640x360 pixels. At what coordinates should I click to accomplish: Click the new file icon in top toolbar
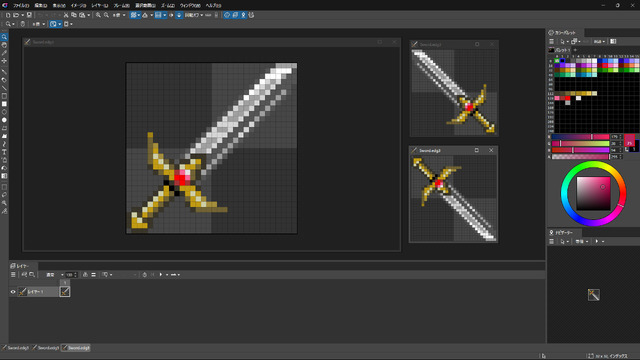pyautogui.click(x=8, y=15)
